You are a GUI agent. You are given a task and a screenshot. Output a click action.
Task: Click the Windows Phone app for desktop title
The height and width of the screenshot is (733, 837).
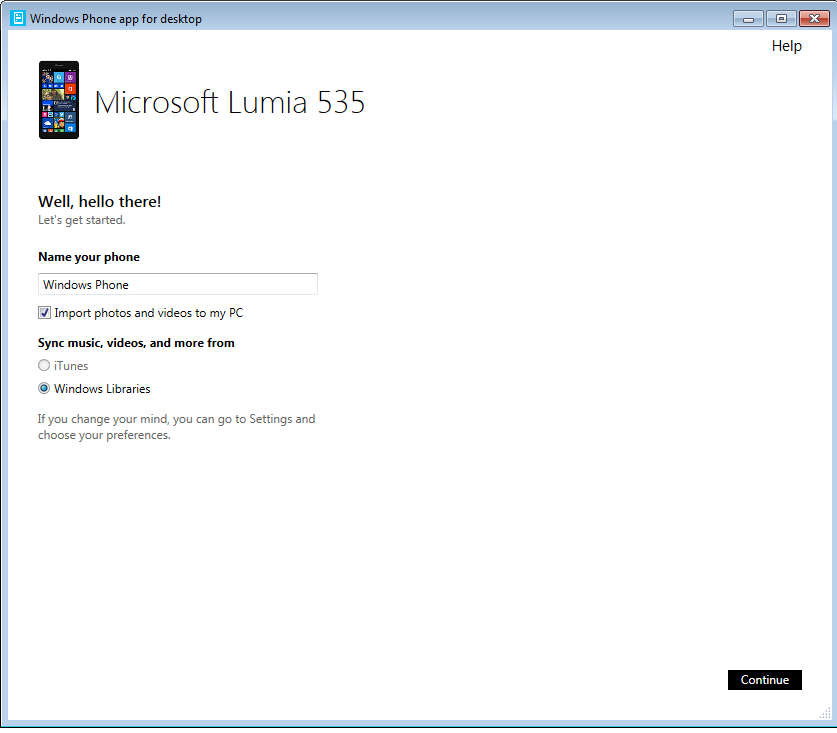coord(115,18)
